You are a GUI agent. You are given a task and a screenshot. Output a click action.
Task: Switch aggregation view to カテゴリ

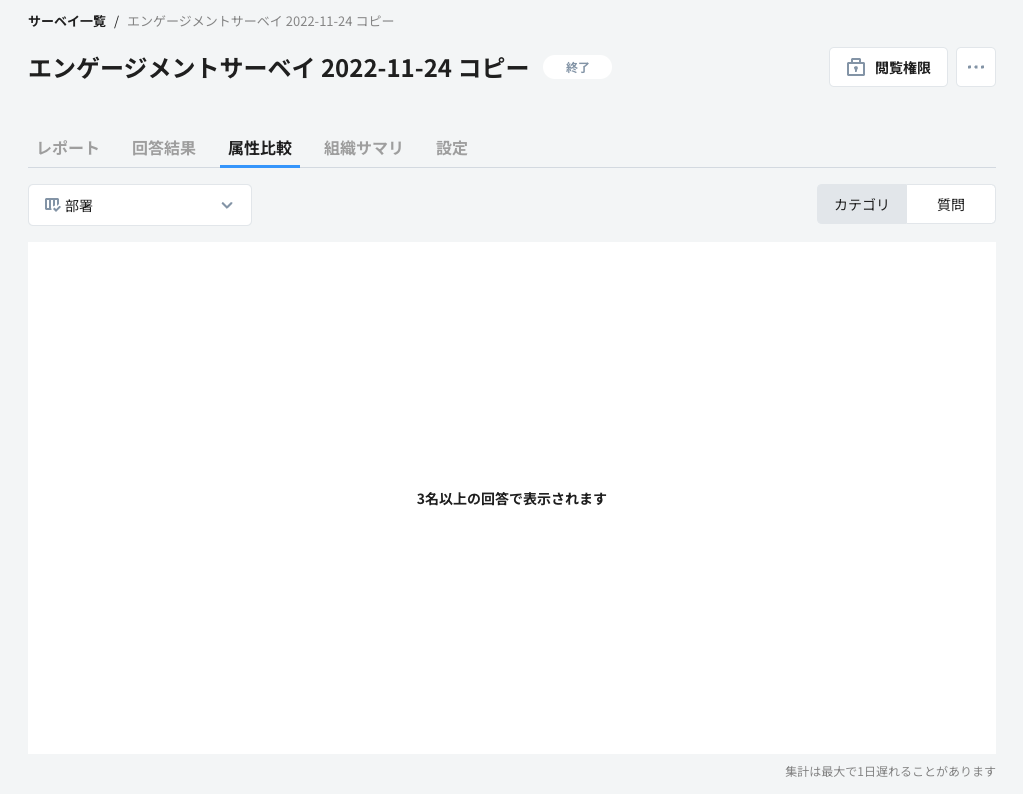(x=861, y=204)
